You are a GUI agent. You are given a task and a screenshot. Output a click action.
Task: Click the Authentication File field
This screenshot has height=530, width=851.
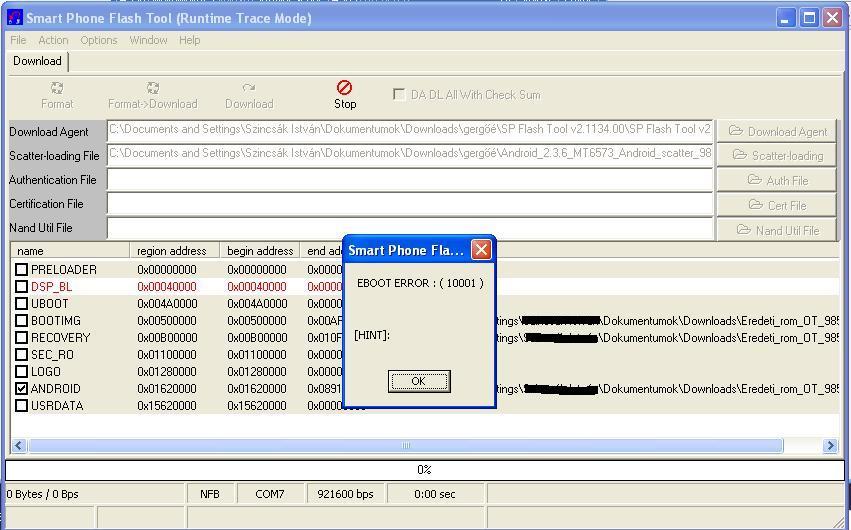click(x=410, y=180)
